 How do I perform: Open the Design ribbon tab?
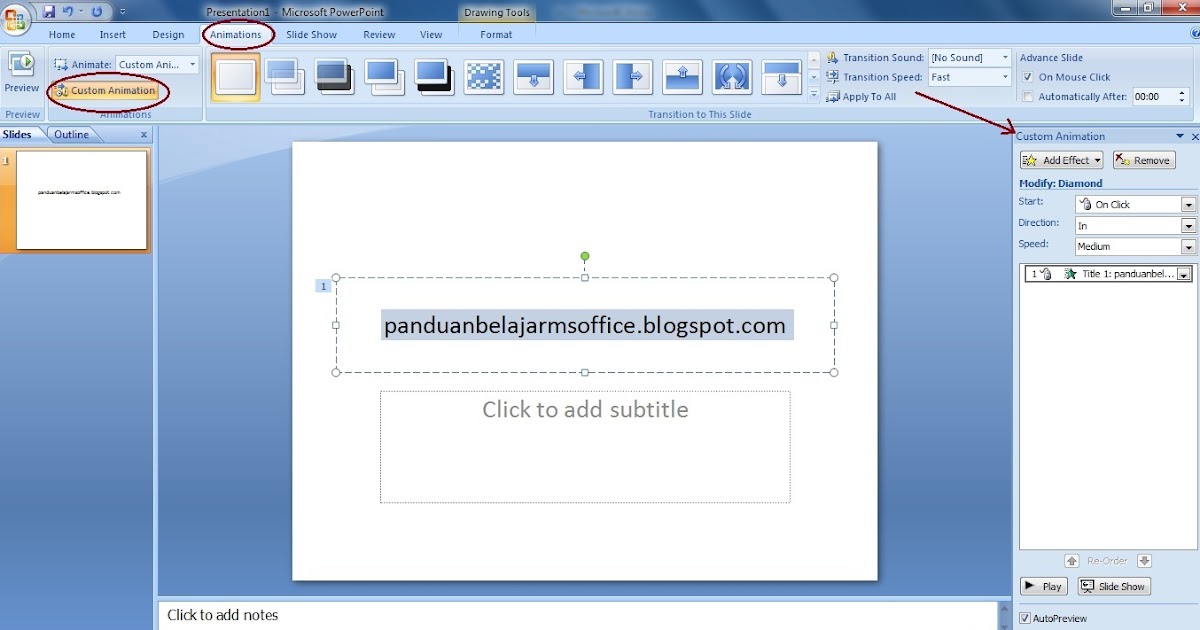click(x=168, y=35)
